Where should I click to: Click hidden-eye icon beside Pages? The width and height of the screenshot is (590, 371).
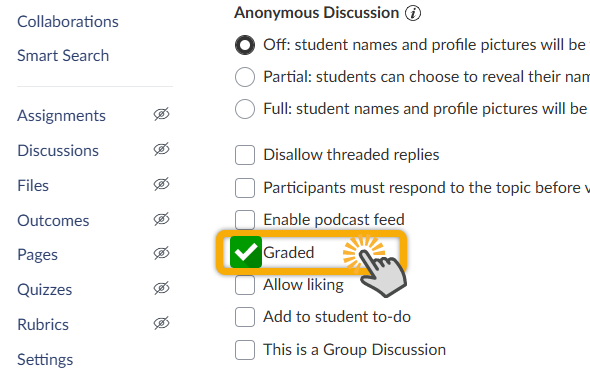pos(161,254)
